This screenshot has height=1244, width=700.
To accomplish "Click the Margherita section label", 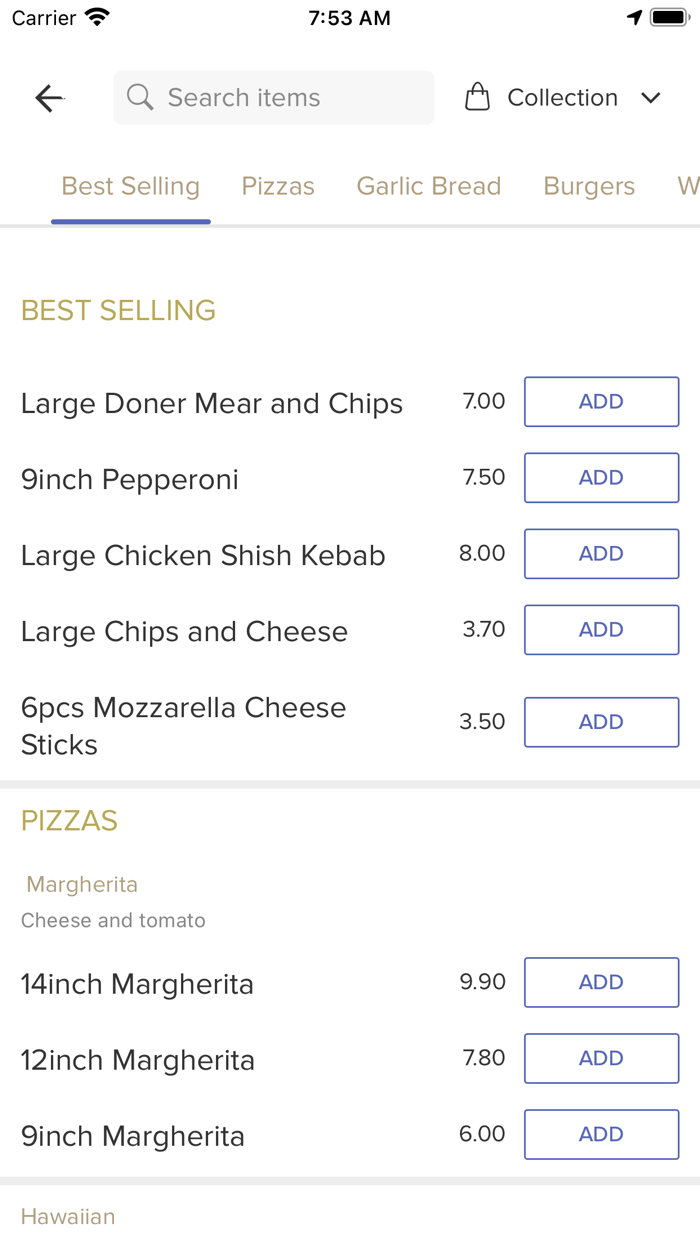I will coord(81,884).
